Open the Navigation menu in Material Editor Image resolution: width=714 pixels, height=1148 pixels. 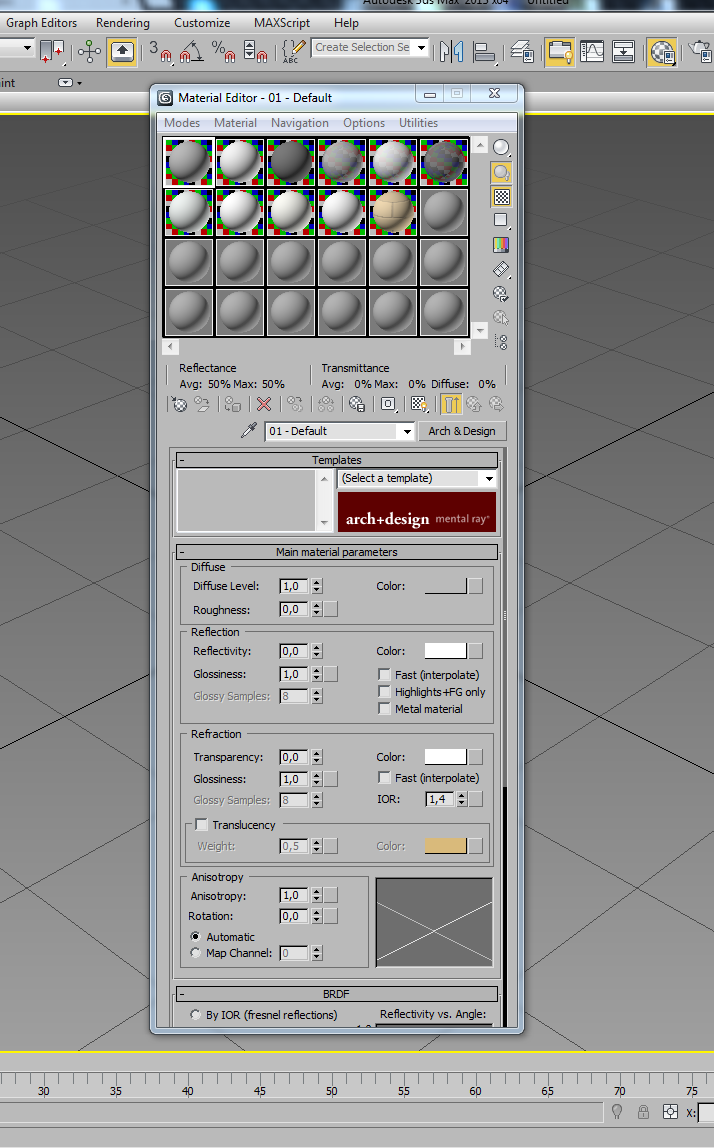(299, 123)
